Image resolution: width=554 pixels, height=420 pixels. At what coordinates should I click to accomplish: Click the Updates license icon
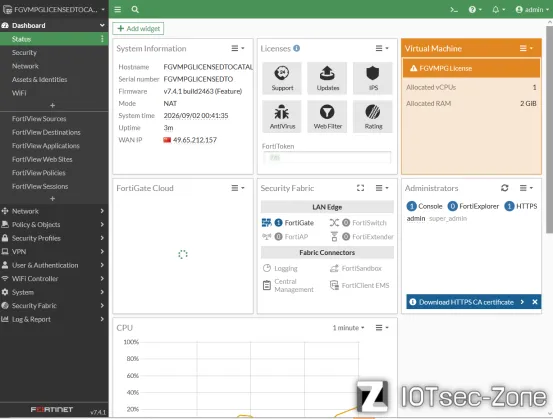[x=327, y=78]
